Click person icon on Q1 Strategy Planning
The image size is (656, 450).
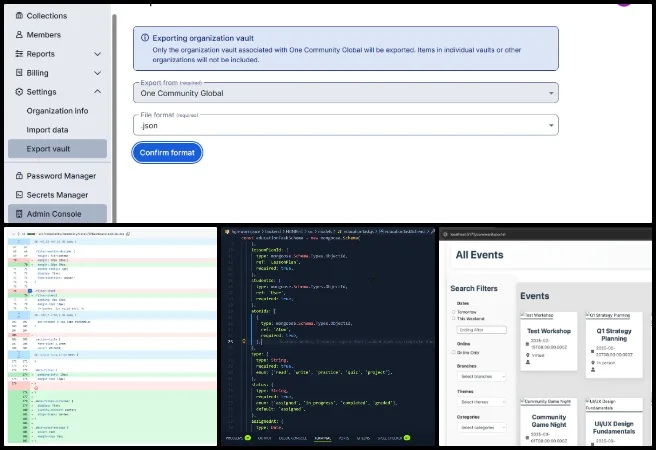593,370
